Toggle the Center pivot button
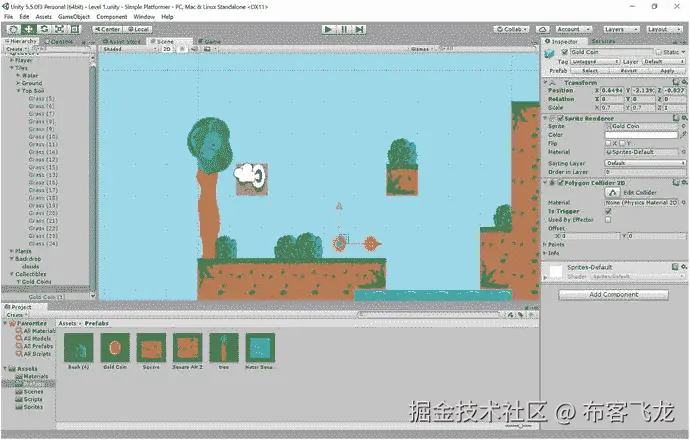 (x=107, y=29)
